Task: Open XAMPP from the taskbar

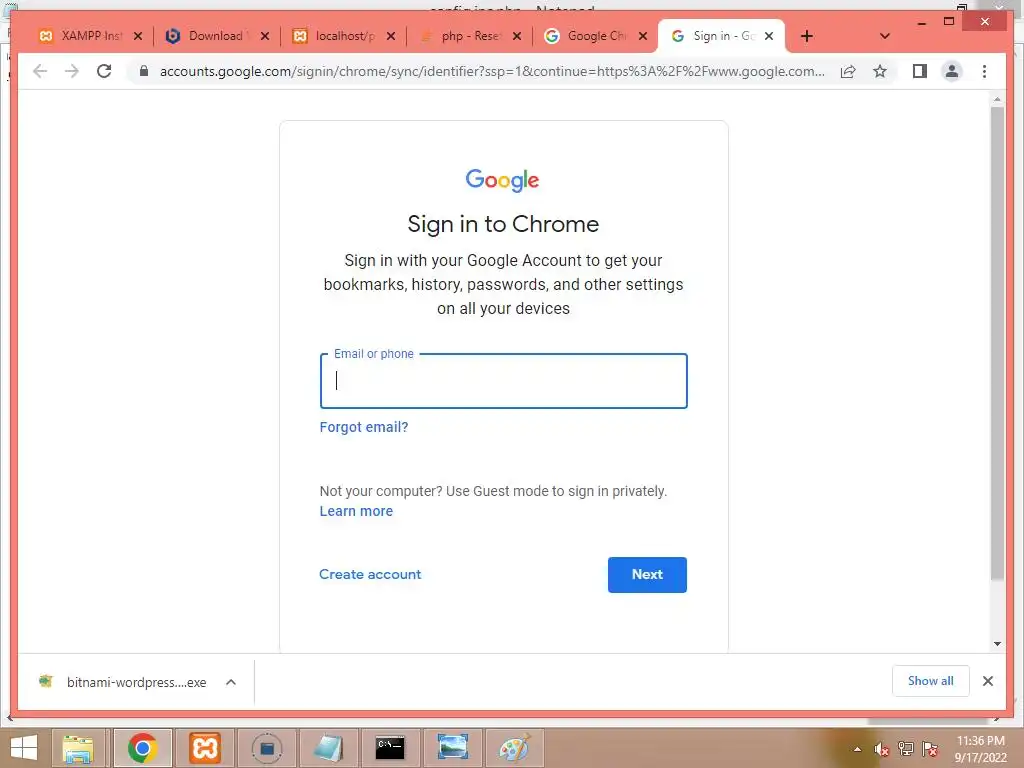Action: pos(205,748)
